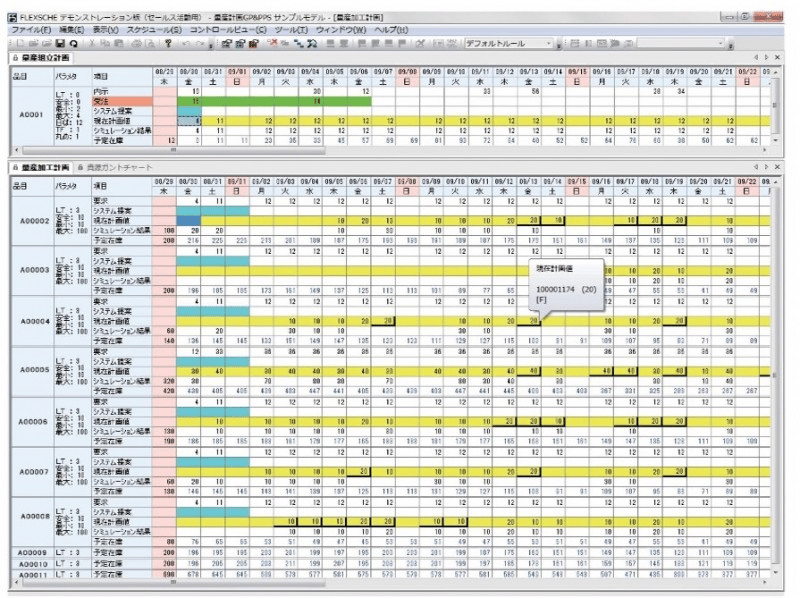Click the Redo arrow icon
Screen dimensions: 800x598
click(199, 44)
